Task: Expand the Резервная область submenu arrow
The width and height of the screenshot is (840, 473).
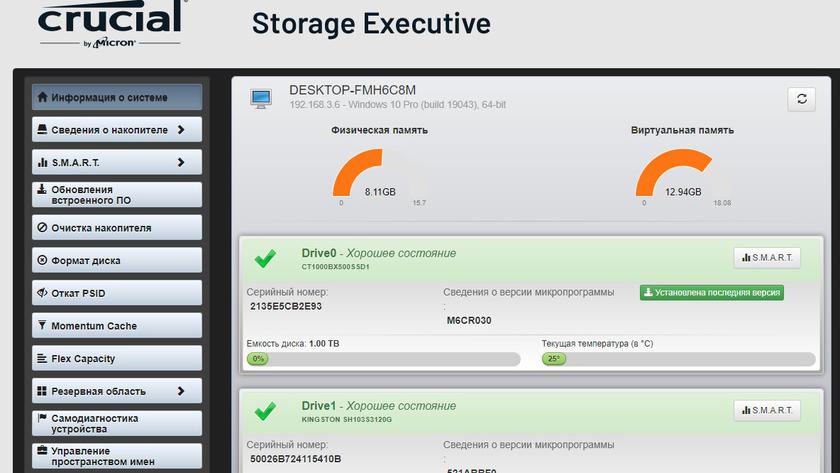Action: point(181,391)
